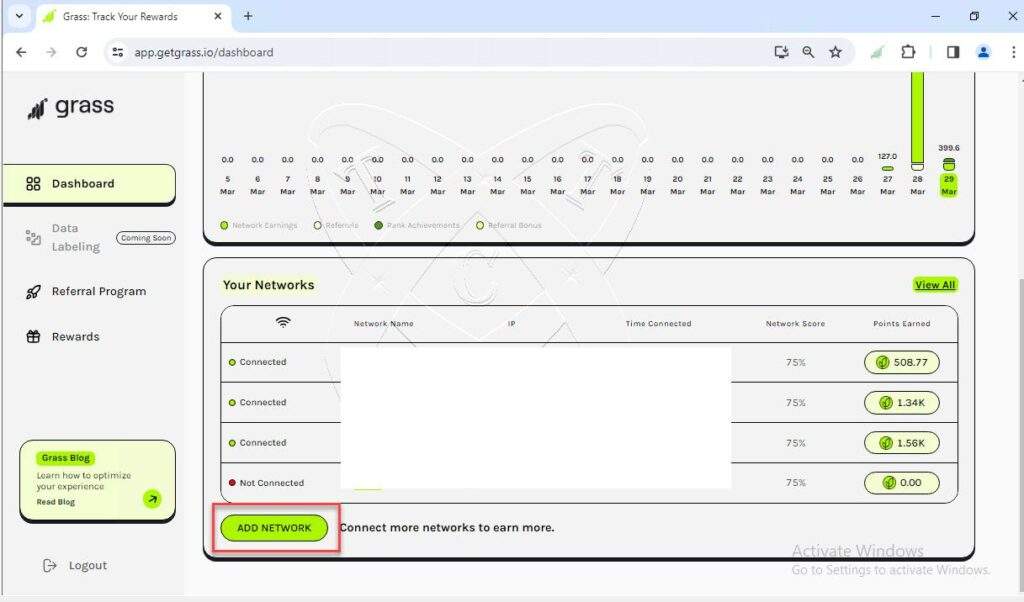Open the View All networks link
Viewport: 1024px width, 602px height.
pyautogui.click(x=935, y=285)
